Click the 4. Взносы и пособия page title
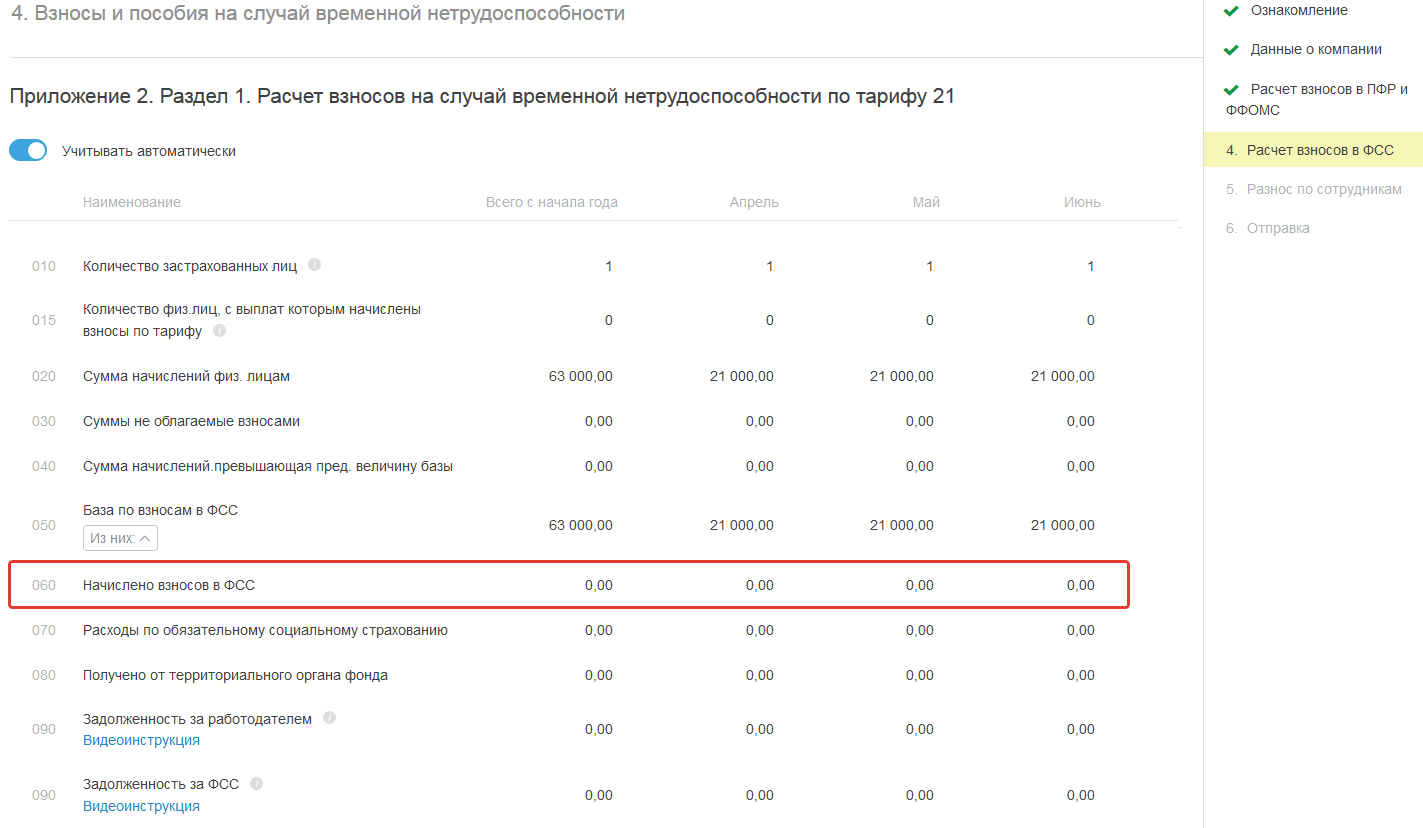Image resolution: width=1423 pixels, height=828 pixels. pos(318,14)
